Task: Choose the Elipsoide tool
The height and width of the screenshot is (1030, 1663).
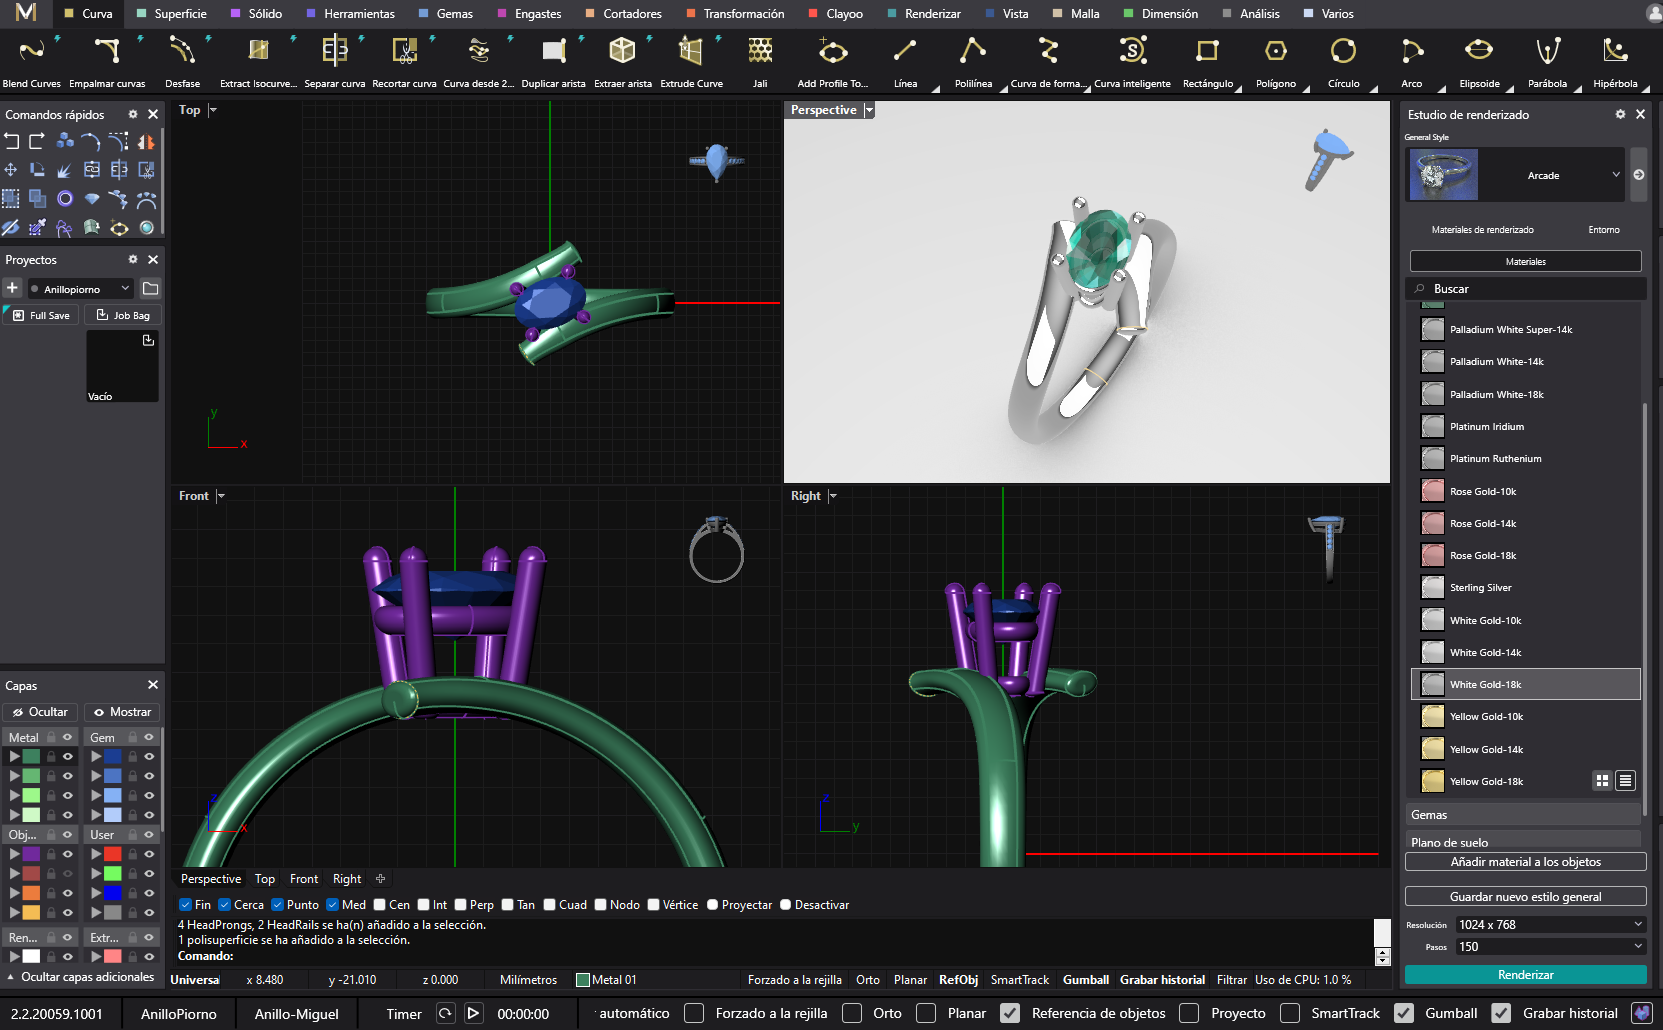Action: pyautogui.click(x=1478, y=51)
